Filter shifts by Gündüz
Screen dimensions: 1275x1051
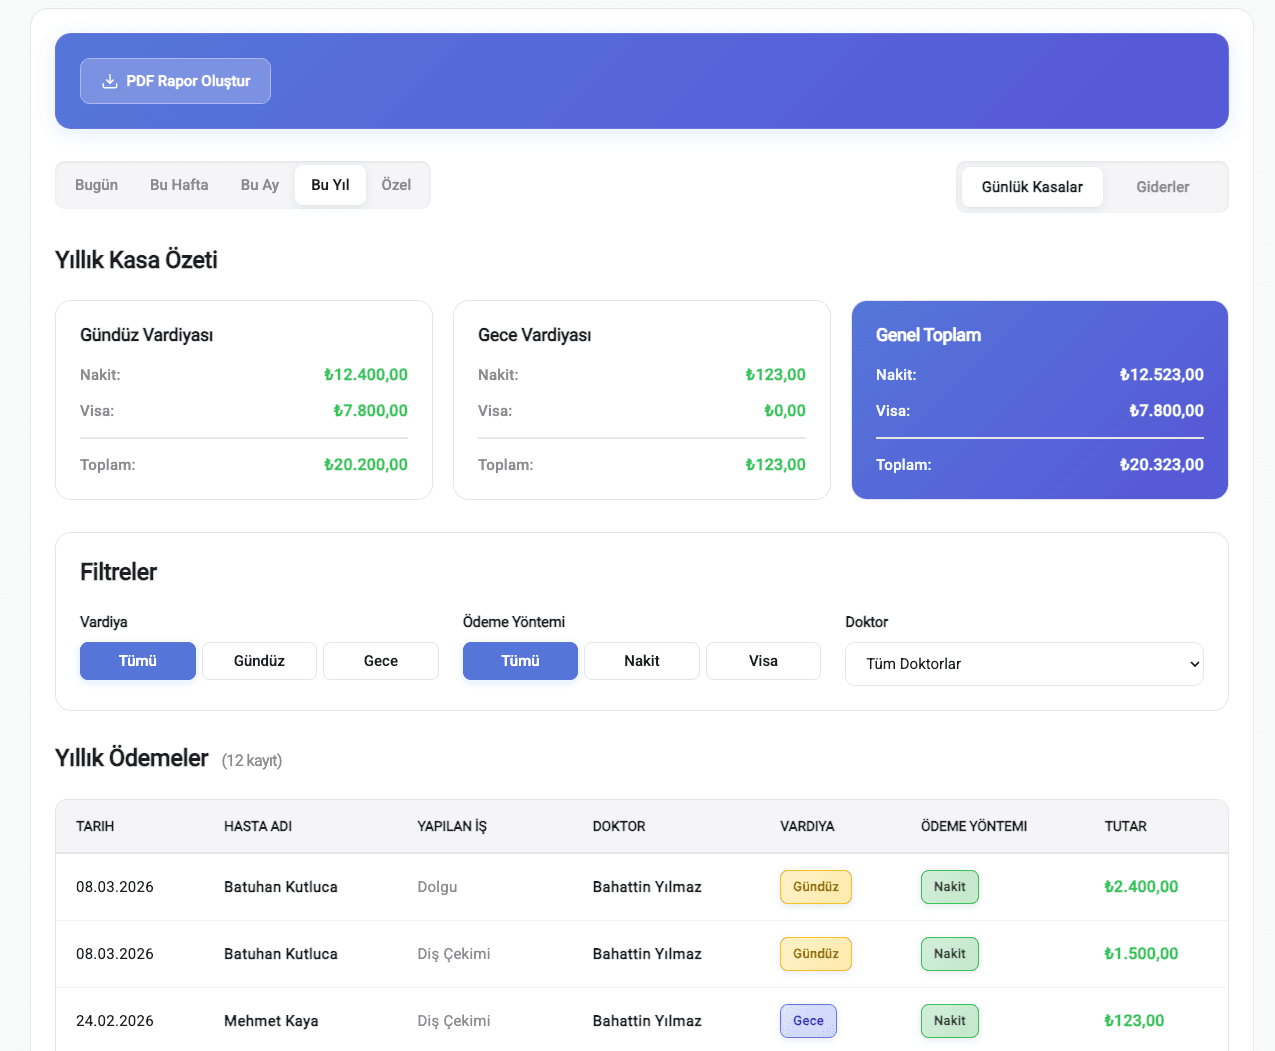259,661
